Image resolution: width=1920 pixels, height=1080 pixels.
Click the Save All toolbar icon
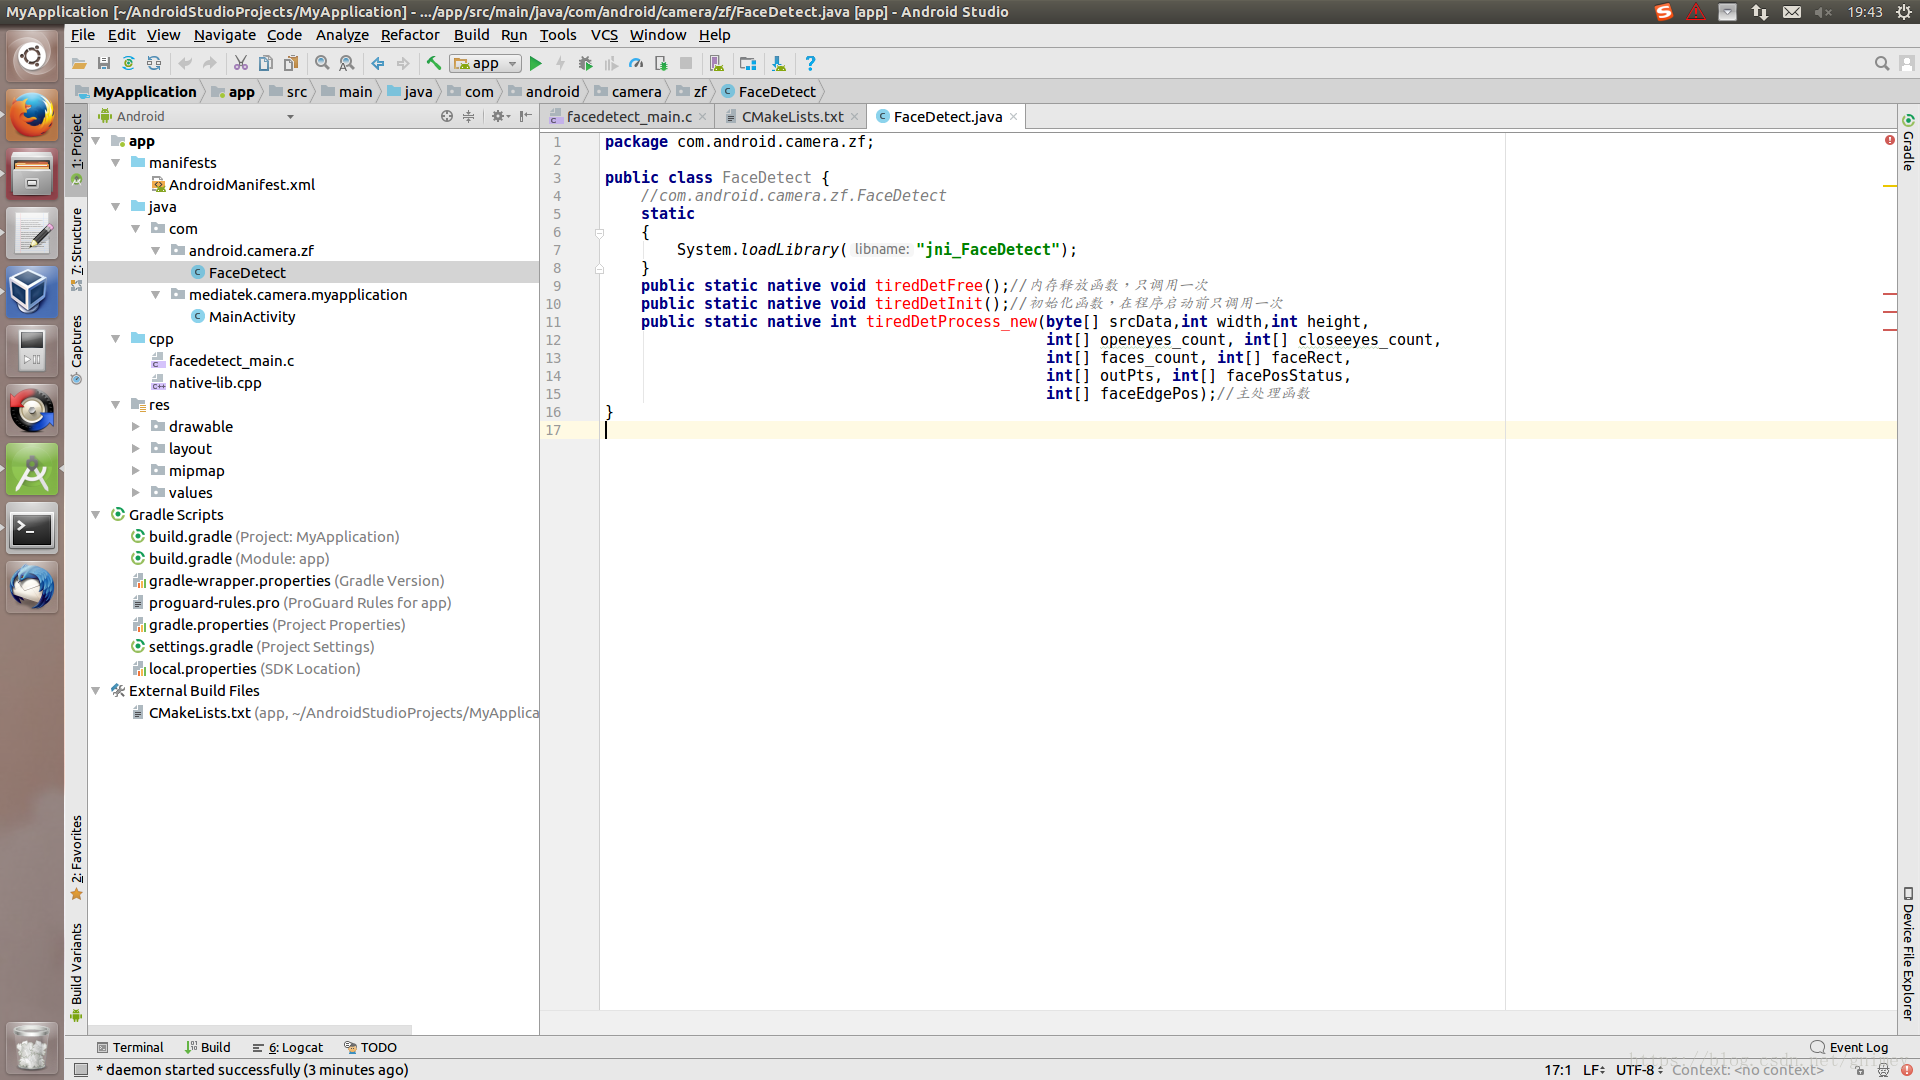click(104, 63)
